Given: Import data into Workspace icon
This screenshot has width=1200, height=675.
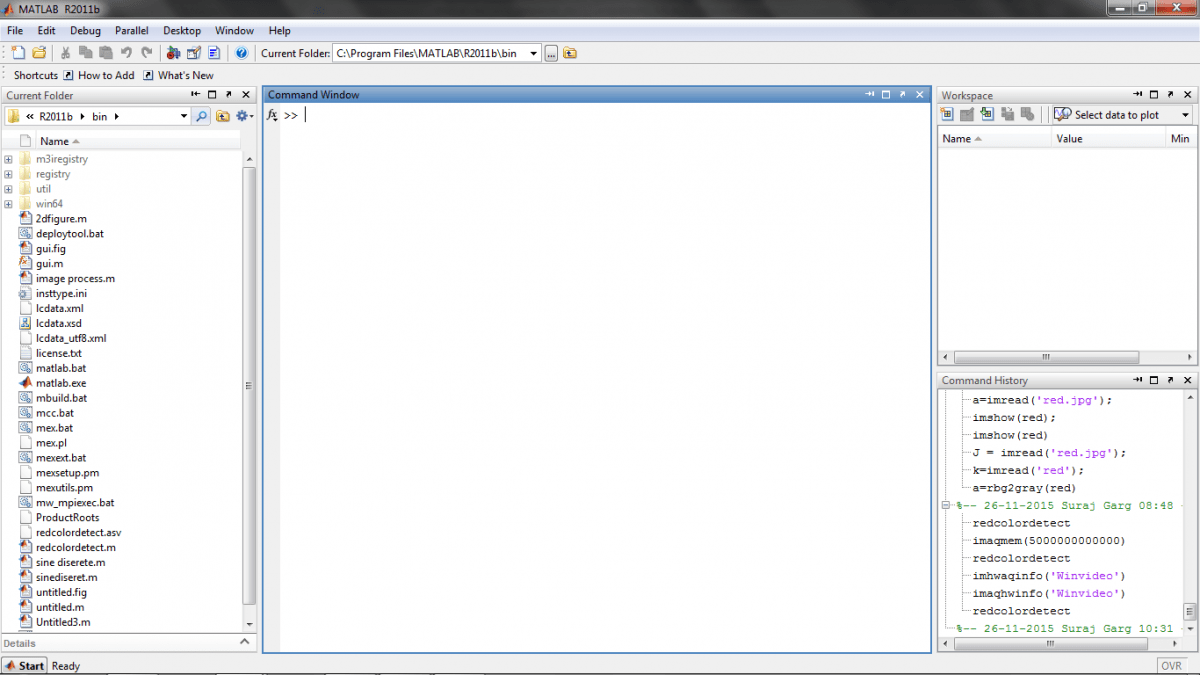Looking at the screenshot, I should pos(988,115).
